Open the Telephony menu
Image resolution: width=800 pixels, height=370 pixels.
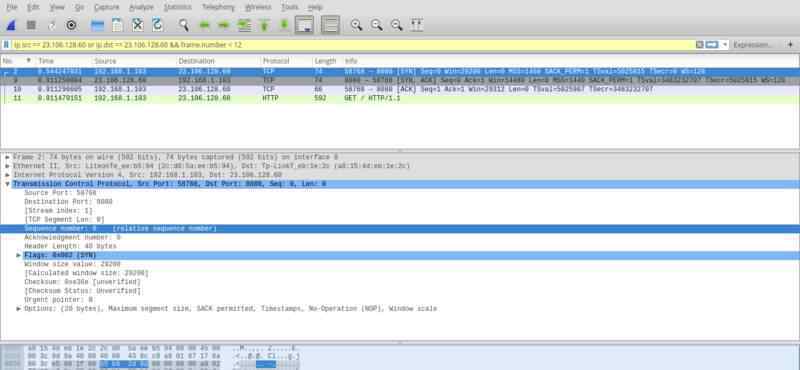tap(218, 7)
